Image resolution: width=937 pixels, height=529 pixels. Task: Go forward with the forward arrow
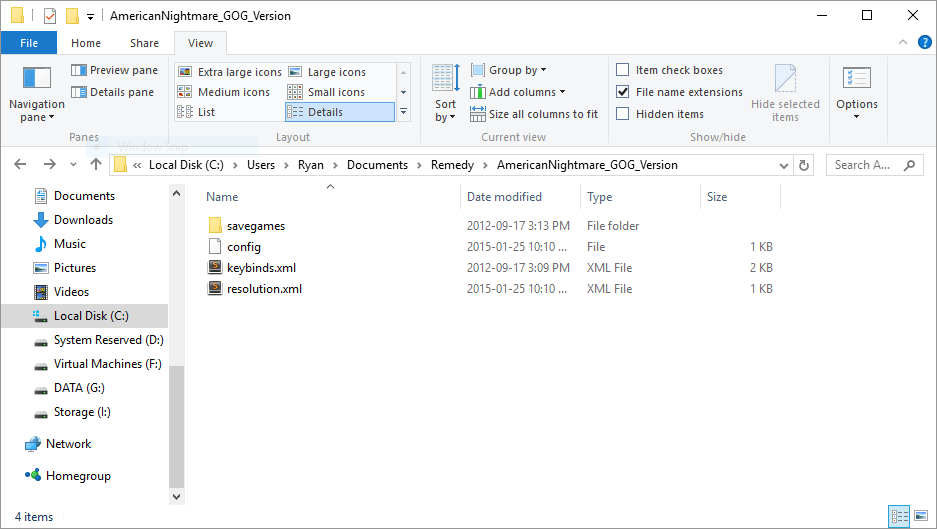click(x=50, y=164)
